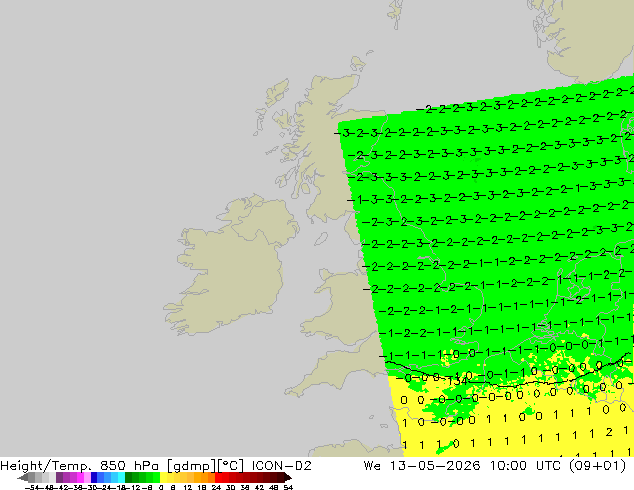Click the dark maroon right arrow end of the legend
Viewport: 634px width, 490px height.
[x=288, y=477]
